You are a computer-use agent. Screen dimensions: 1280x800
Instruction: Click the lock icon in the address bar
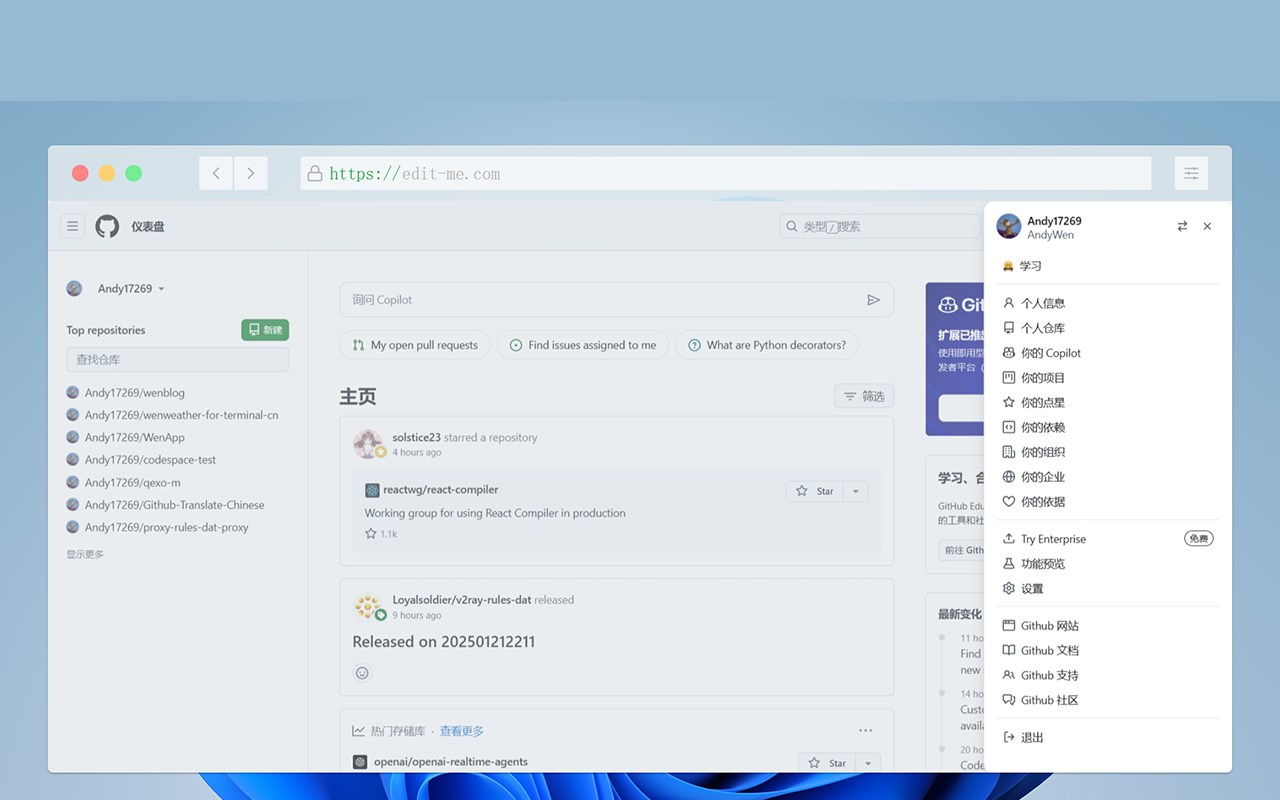coord(315,173)
